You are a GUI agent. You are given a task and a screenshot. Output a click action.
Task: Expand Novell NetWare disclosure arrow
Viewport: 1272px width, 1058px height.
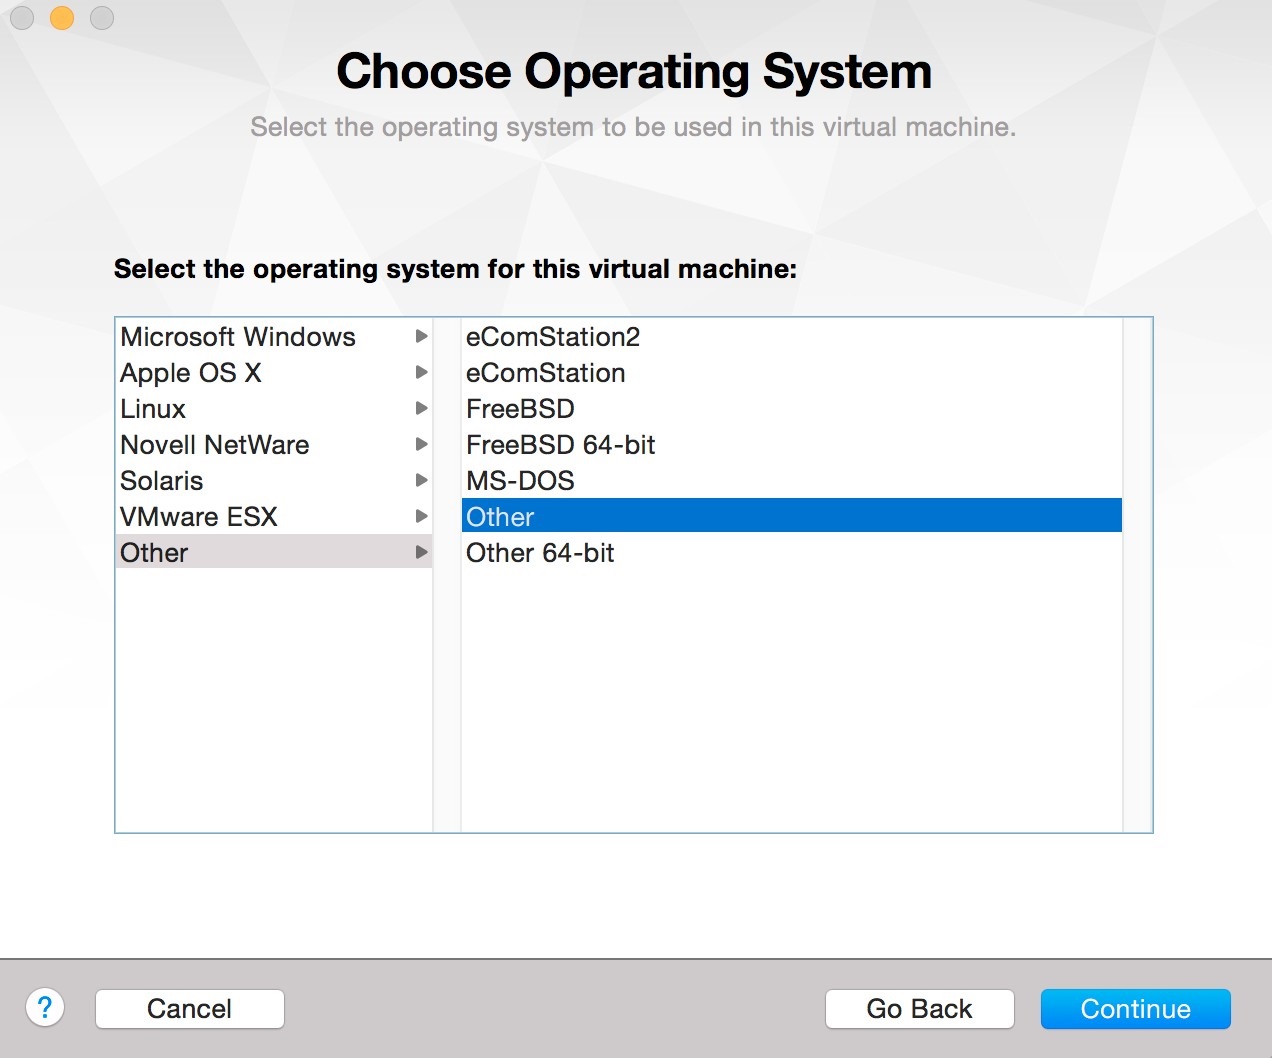click(421, 445)
